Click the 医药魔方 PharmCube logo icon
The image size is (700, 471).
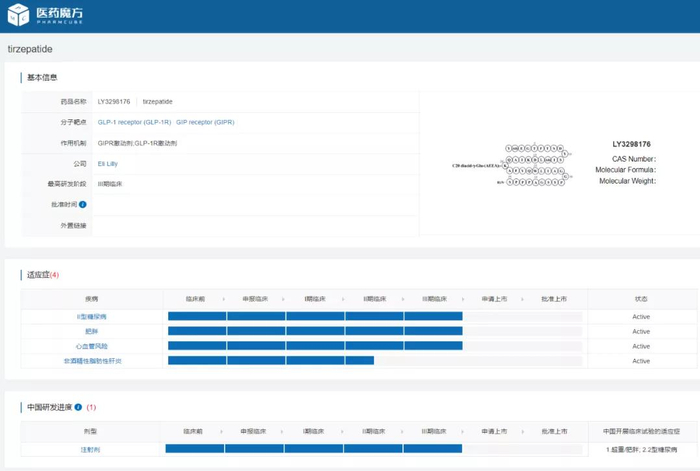(18, 15)
